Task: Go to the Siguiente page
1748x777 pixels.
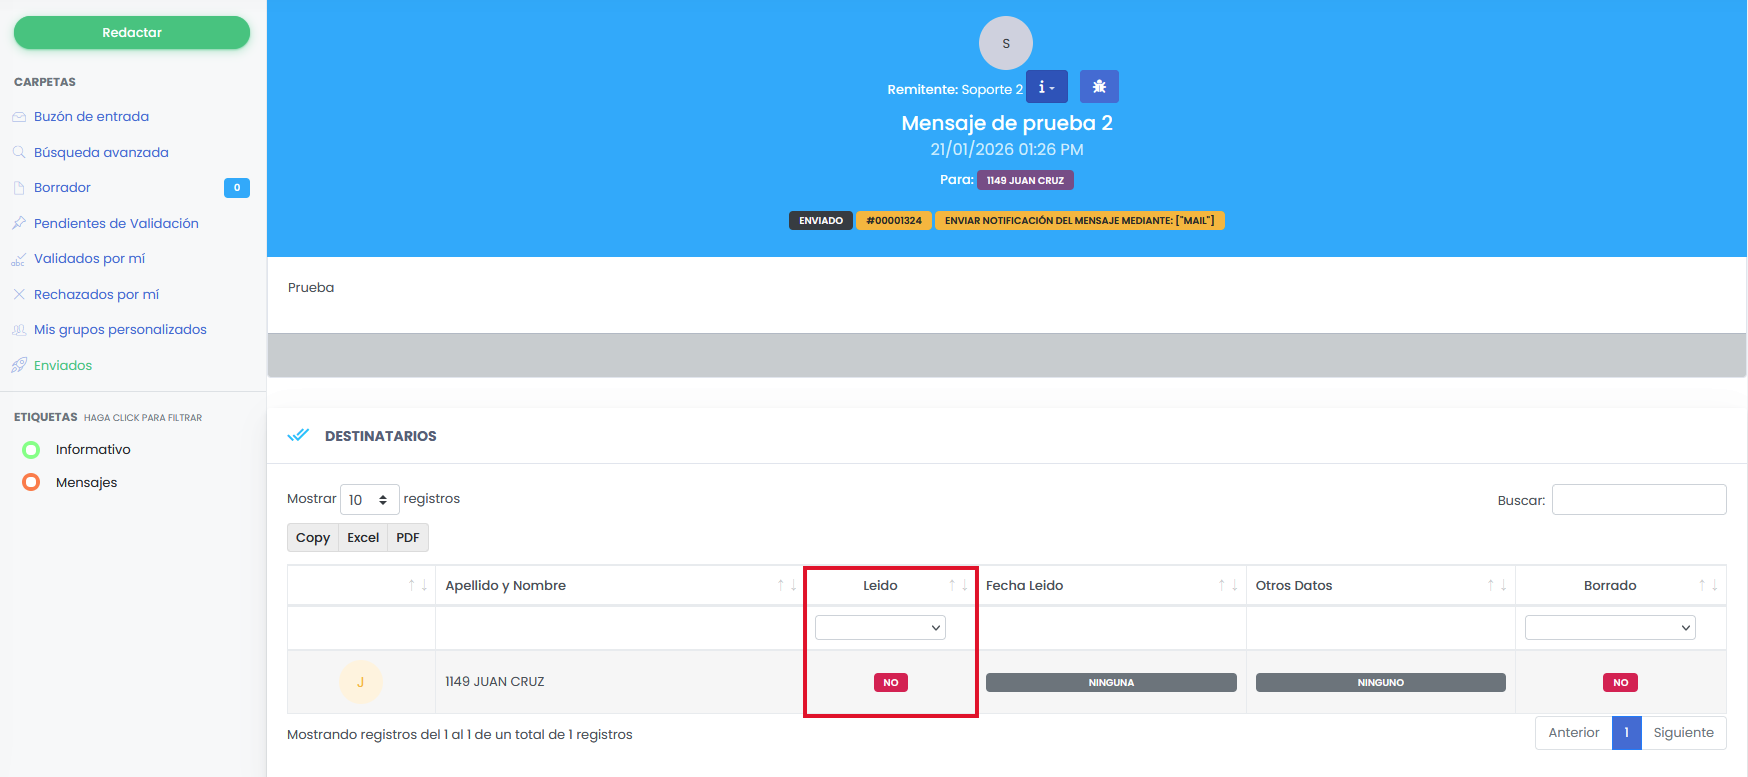Action: click(x=1684, y=733)
